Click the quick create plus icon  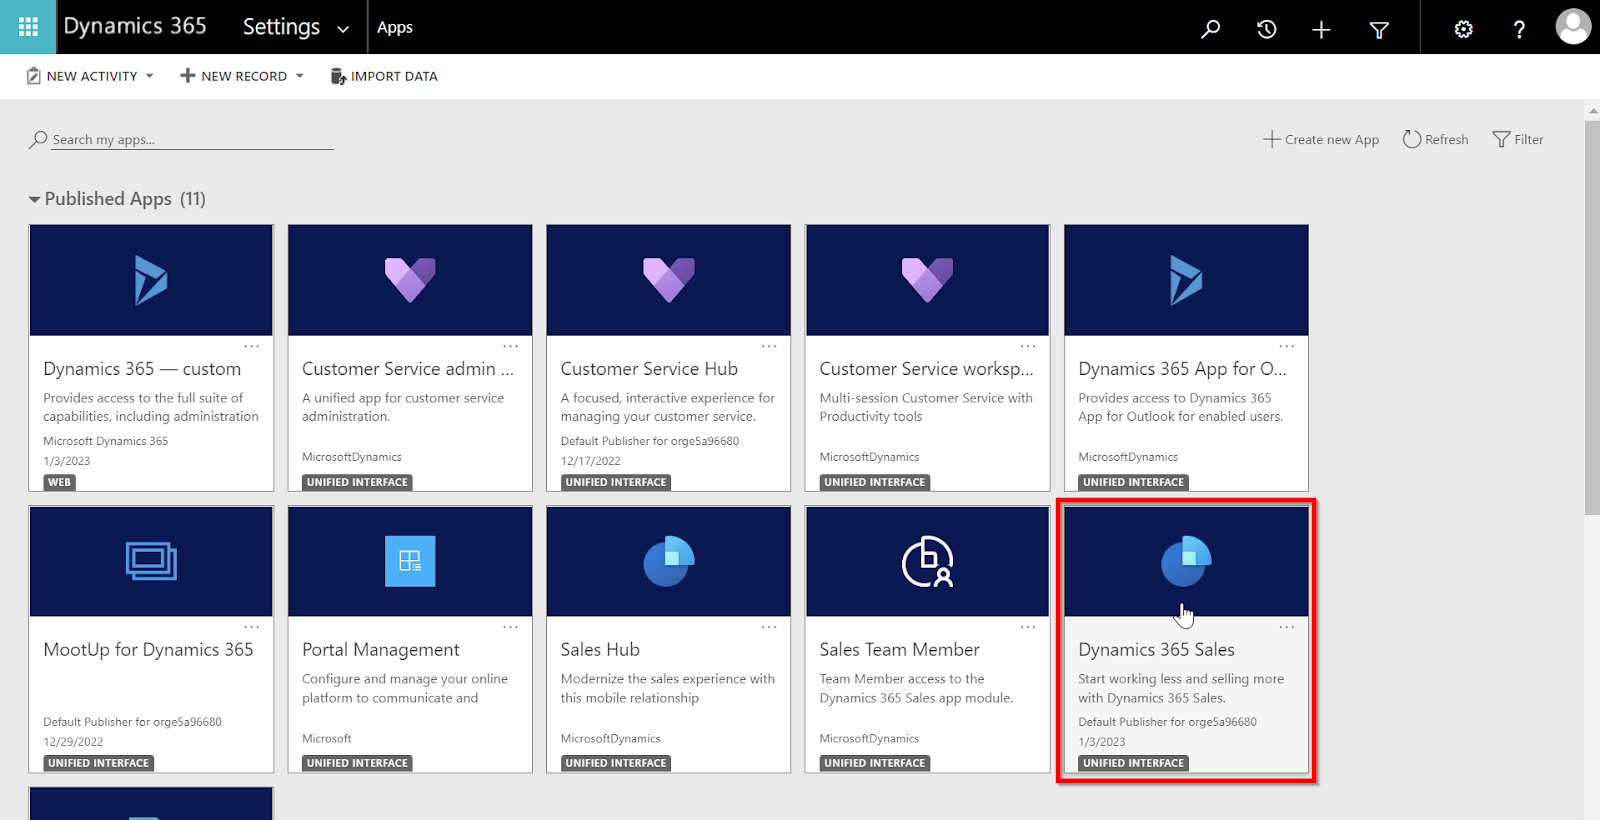click(x=1321, y=30)
